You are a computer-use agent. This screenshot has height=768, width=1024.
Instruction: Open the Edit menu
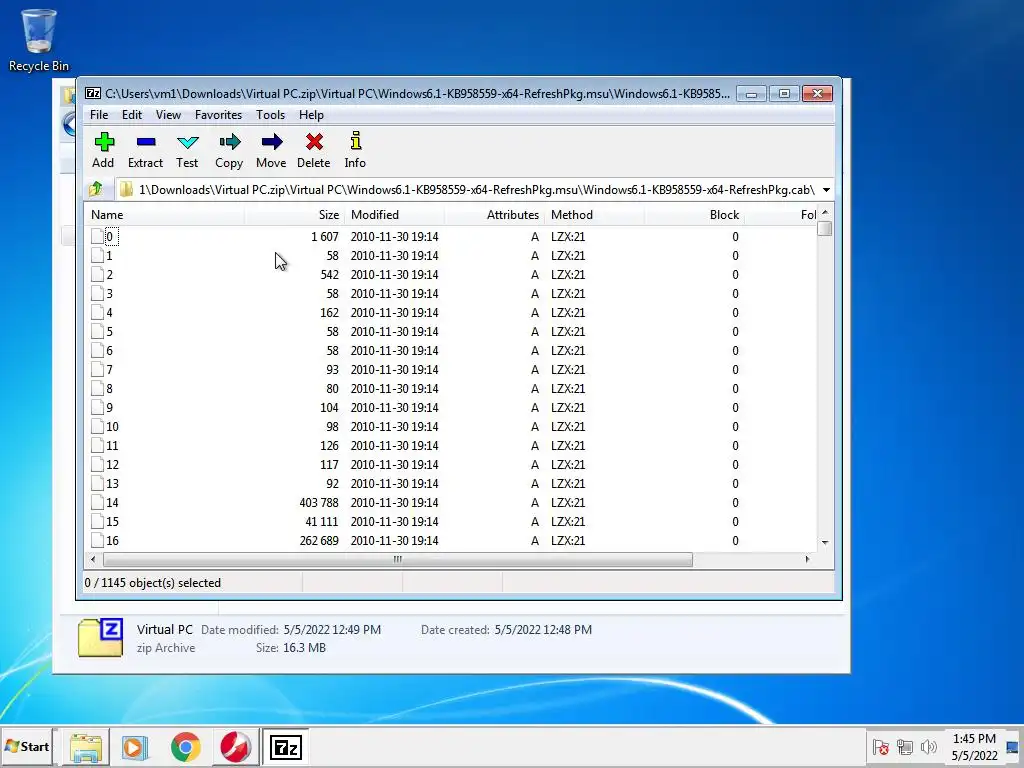tap(132, 115)
